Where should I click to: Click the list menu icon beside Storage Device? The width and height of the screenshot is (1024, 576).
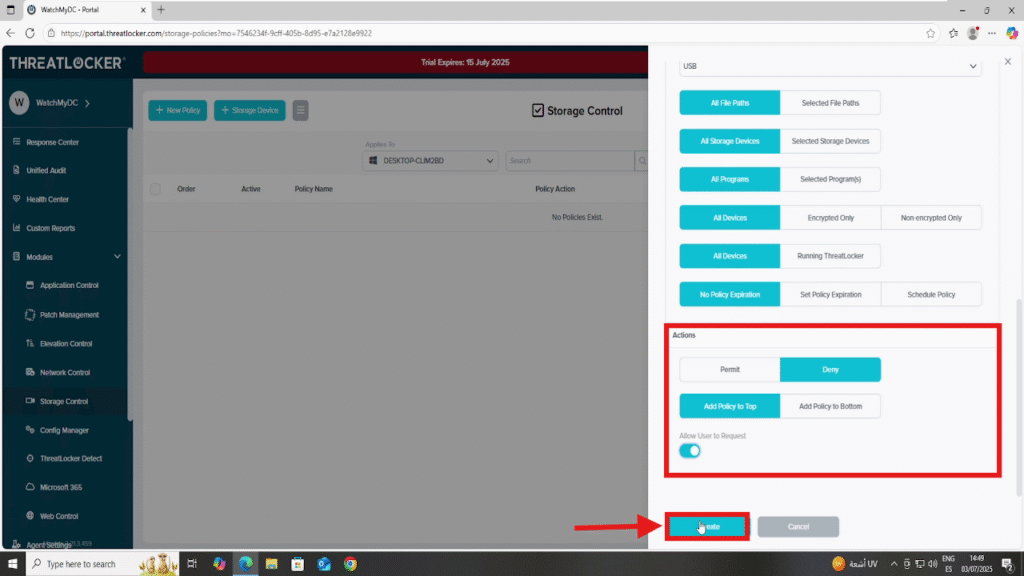(300, 110)
